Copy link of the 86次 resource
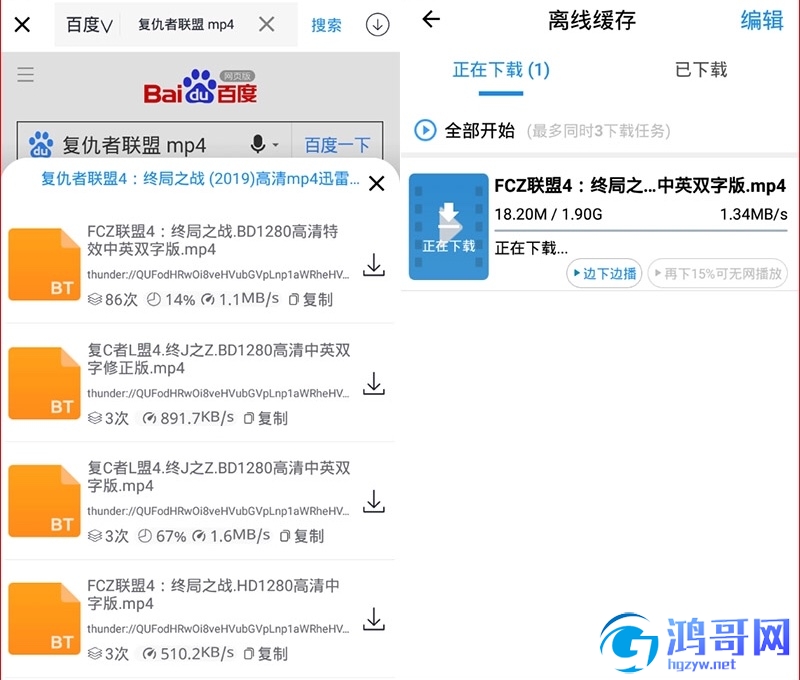 pyautogui.click(x=311, y=299)
